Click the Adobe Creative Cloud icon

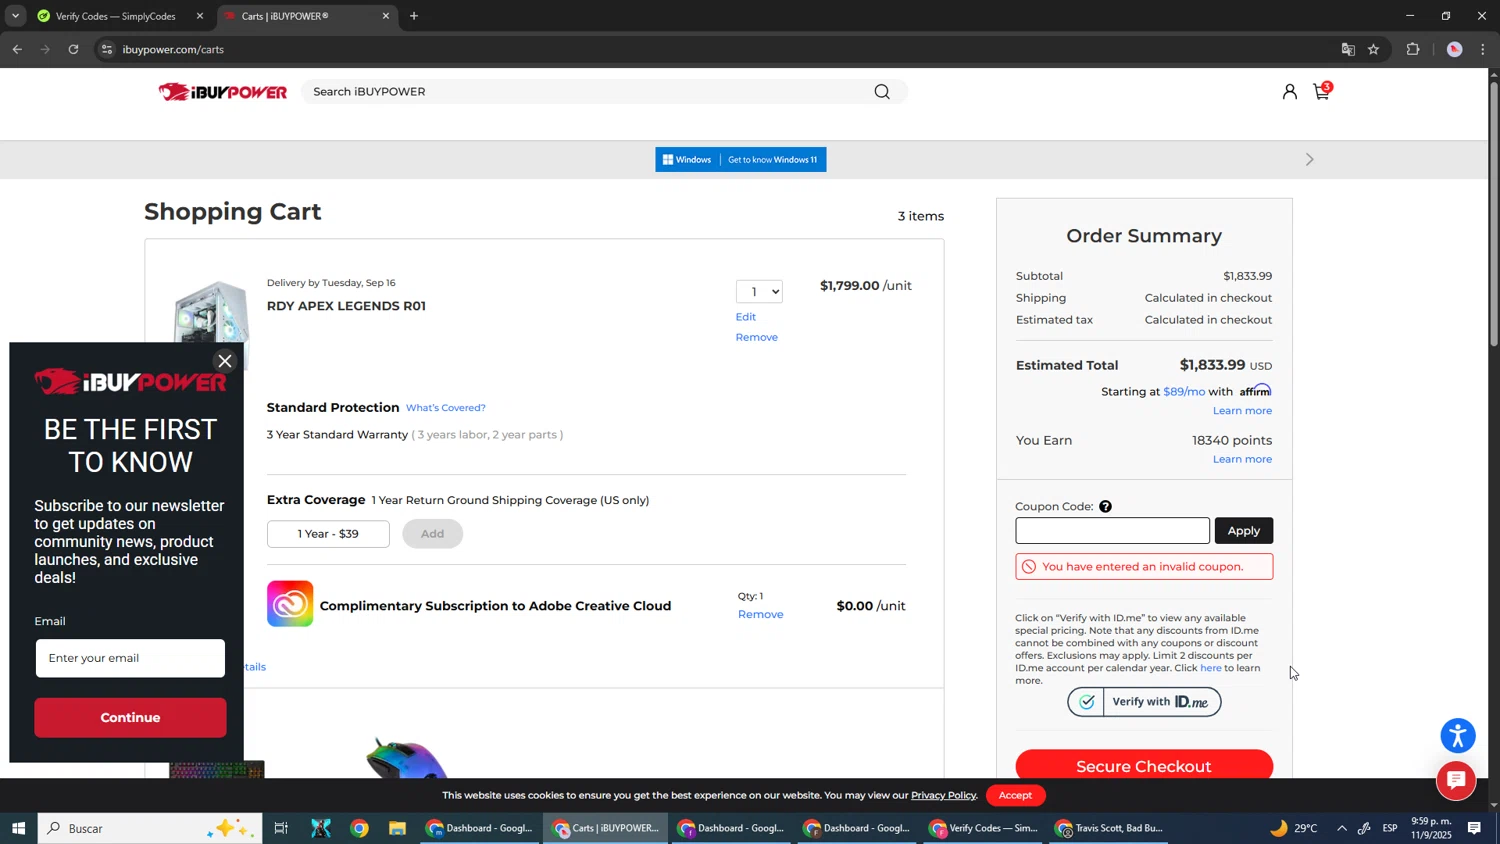[x=290, y=604]
